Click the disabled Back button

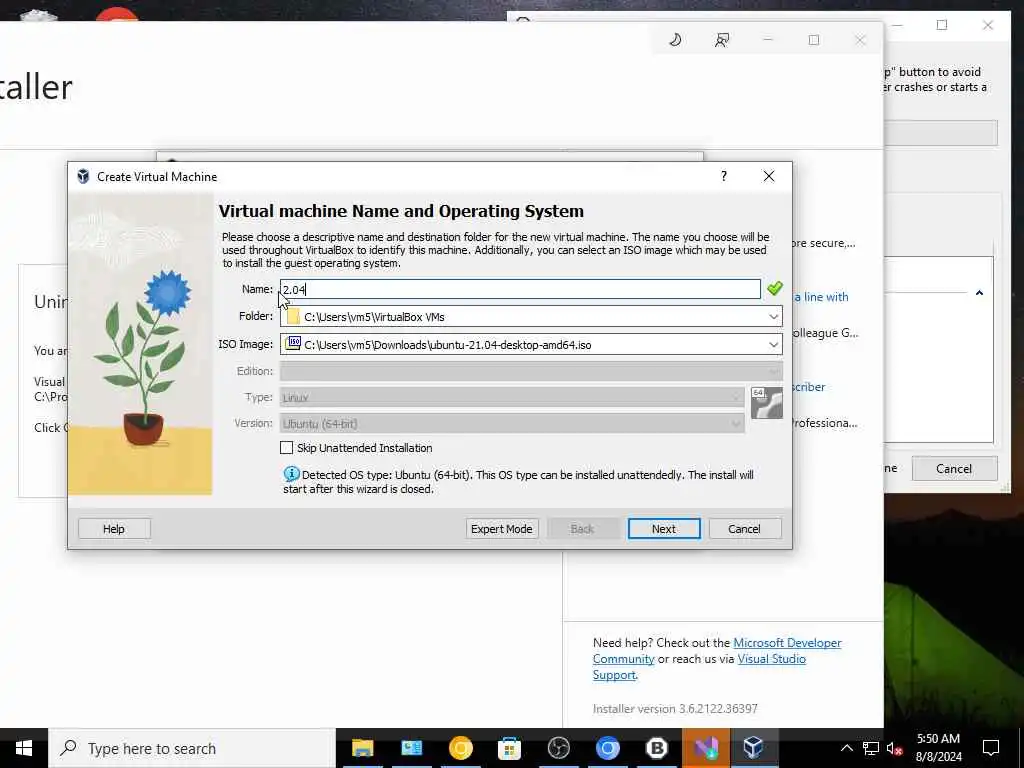pos(582,528)
